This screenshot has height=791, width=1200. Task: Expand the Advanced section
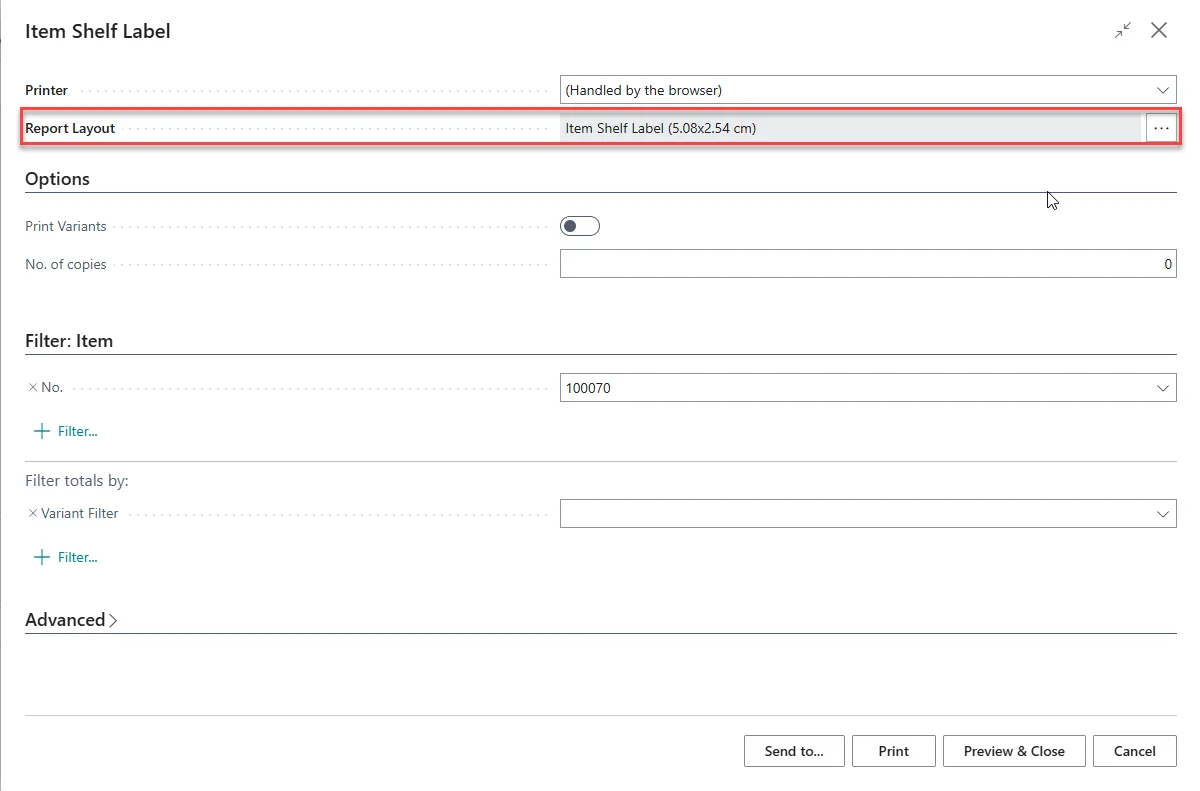pos(71,620)
